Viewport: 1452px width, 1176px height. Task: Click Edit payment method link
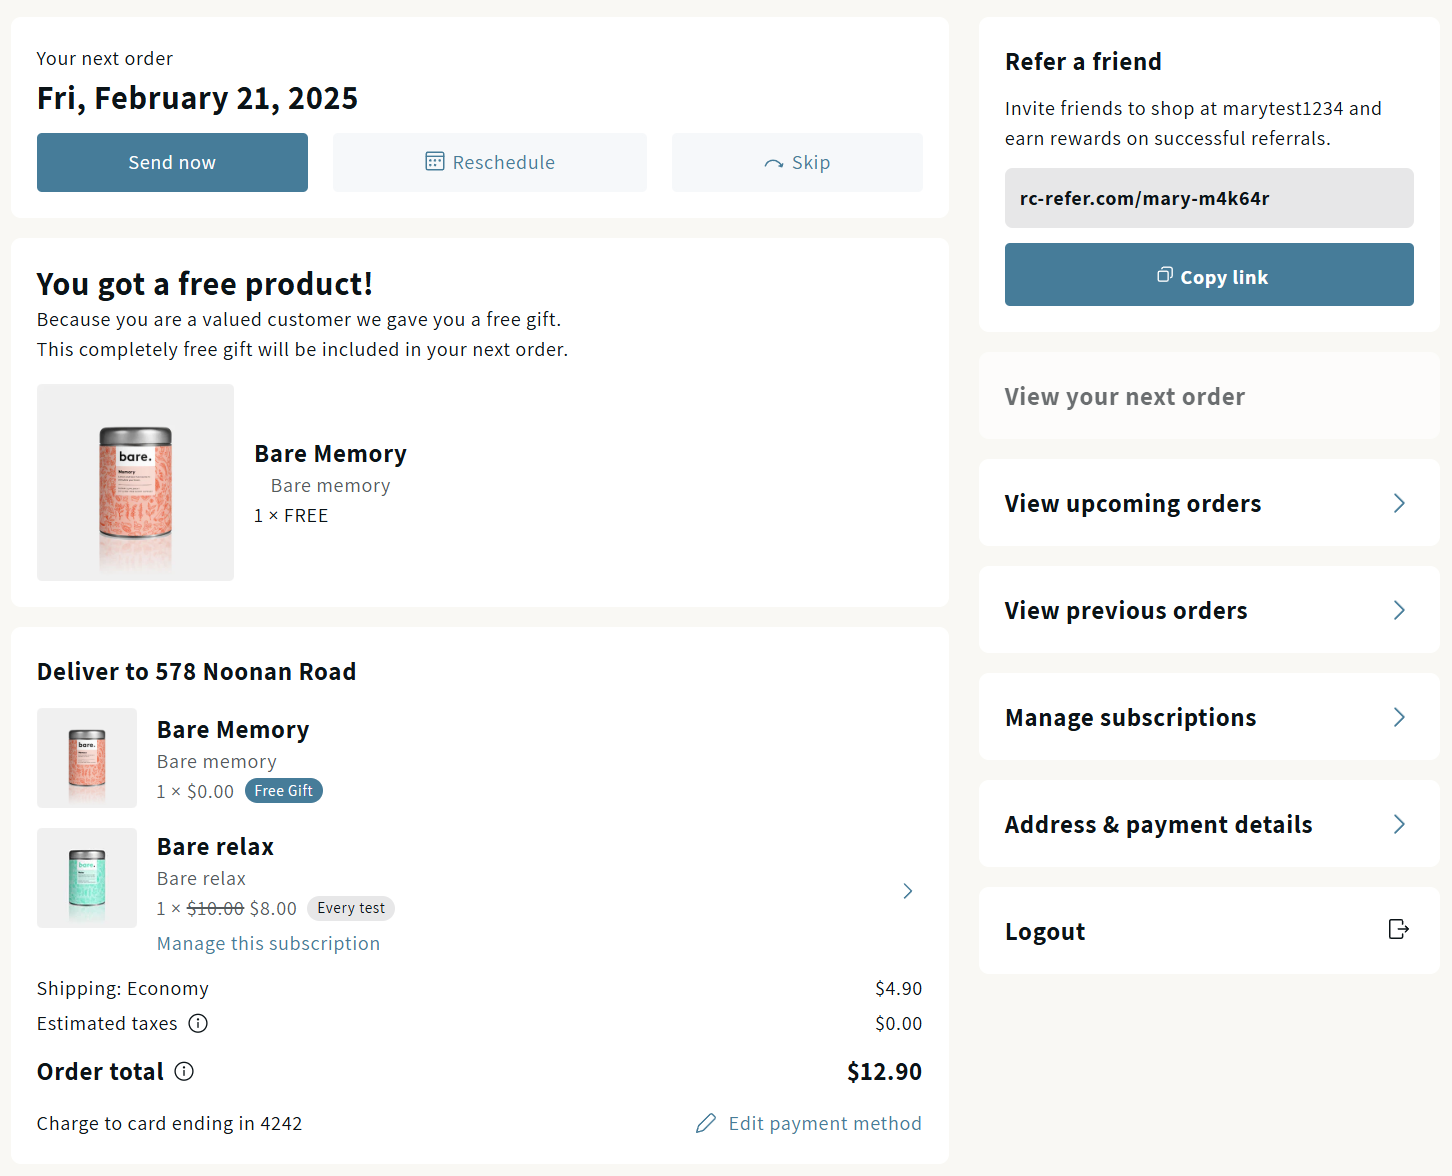(825, 1123)
